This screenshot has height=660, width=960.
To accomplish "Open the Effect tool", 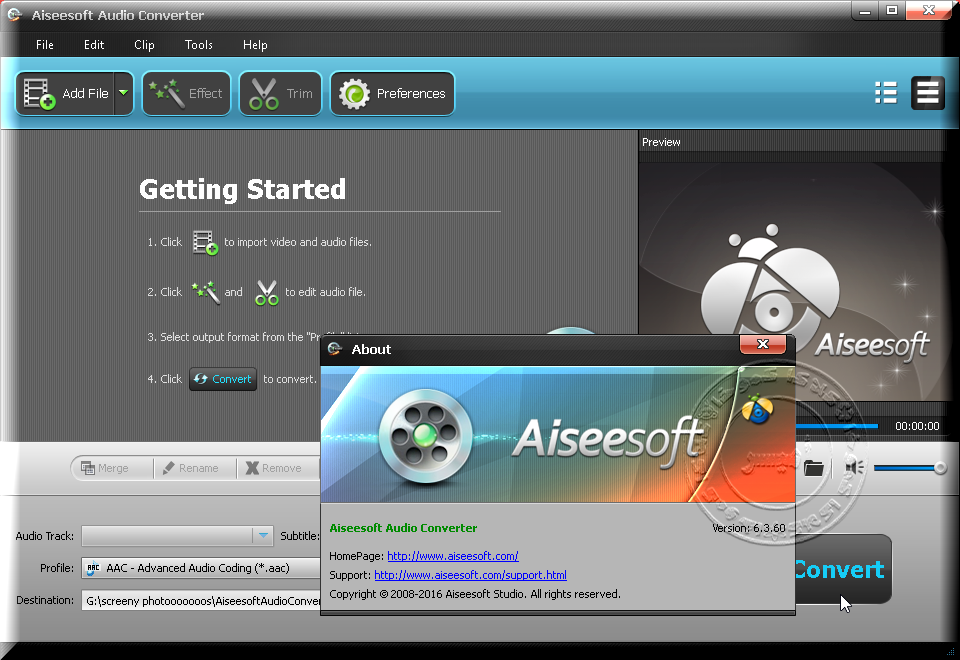I will (x=186, y=94).
